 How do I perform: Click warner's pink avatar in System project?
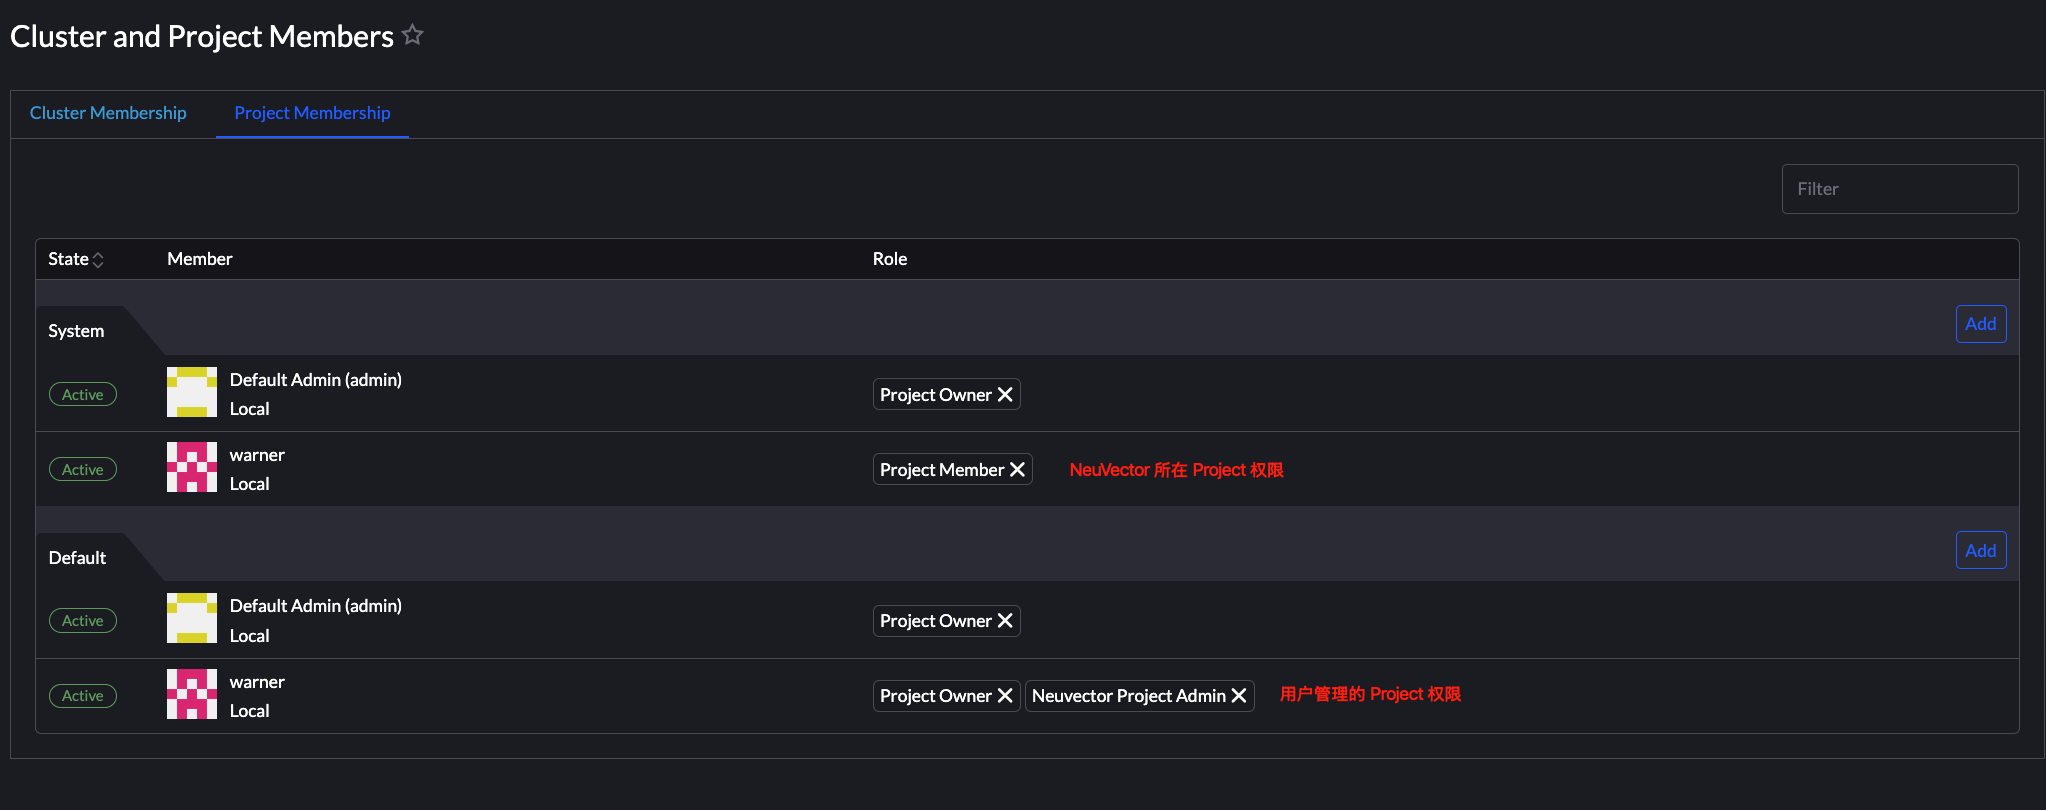(192, 467)
